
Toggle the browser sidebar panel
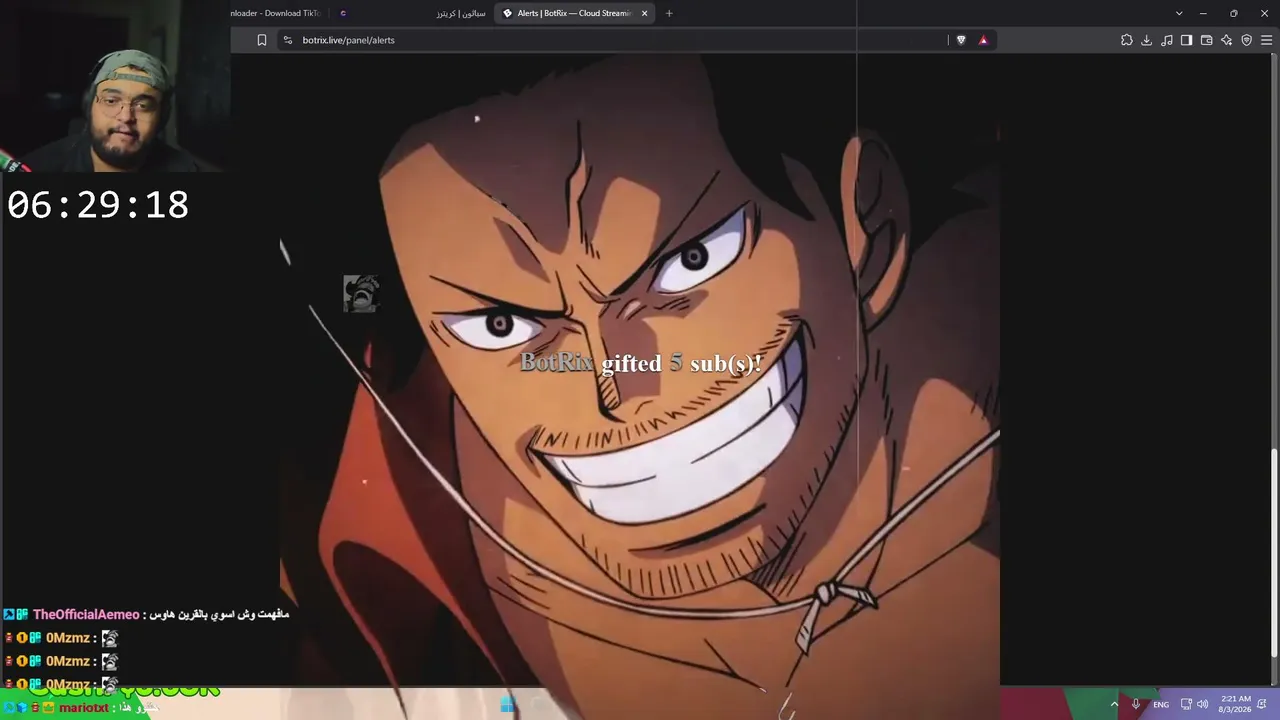tap(1187, 40)
